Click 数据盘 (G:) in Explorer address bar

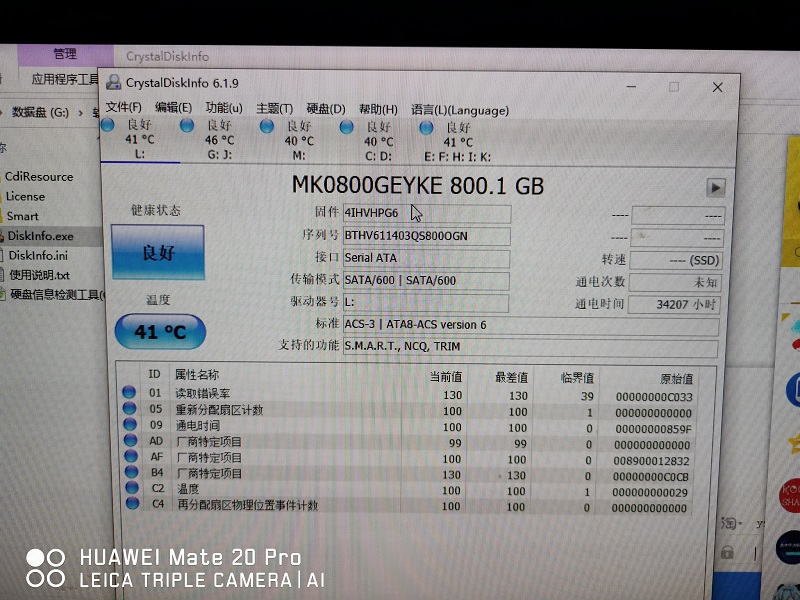click(x=40, y=112)
